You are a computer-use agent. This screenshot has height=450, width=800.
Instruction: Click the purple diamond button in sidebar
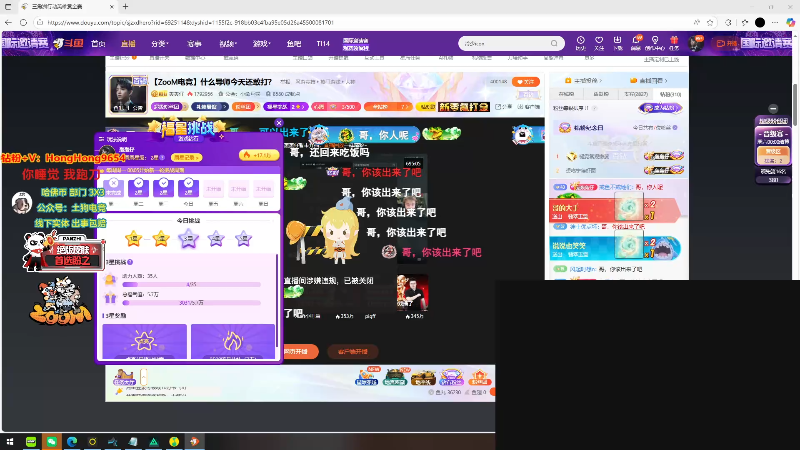click(660, 108)
